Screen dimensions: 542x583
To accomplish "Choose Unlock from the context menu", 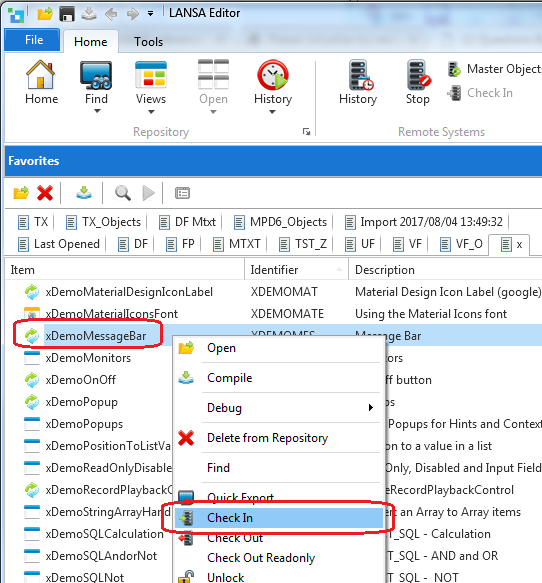I will click(279, 577).
